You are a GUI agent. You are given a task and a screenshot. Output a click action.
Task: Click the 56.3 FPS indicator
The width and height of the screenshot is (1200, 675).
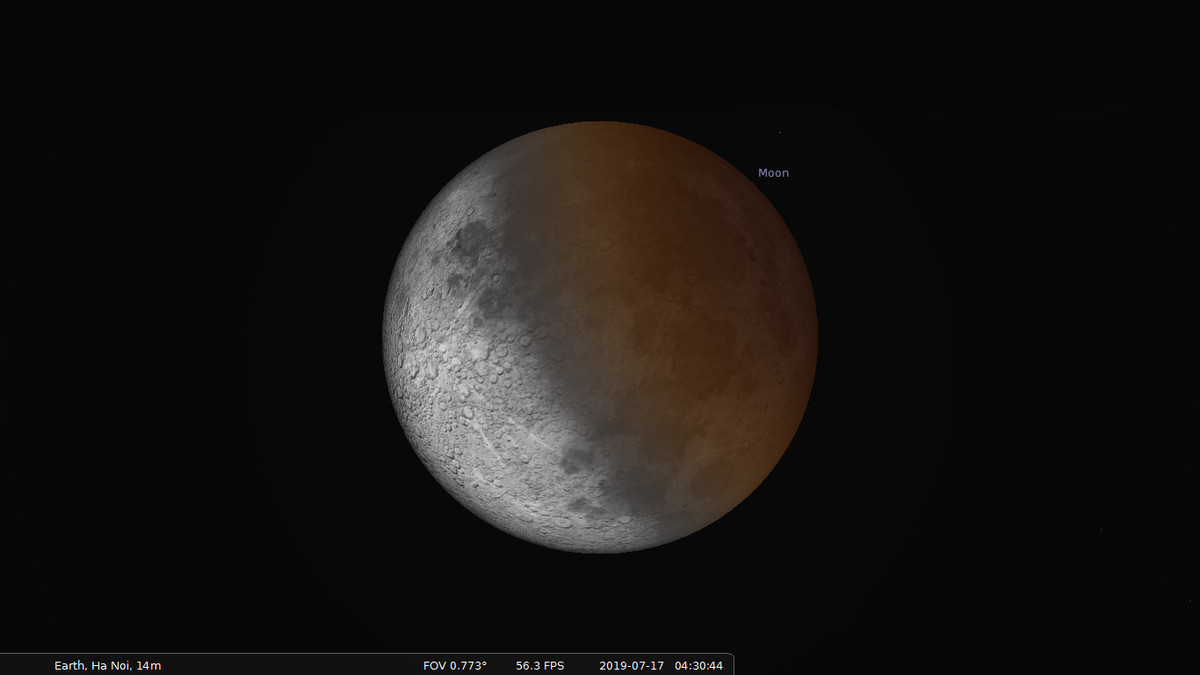coord(540,665)
